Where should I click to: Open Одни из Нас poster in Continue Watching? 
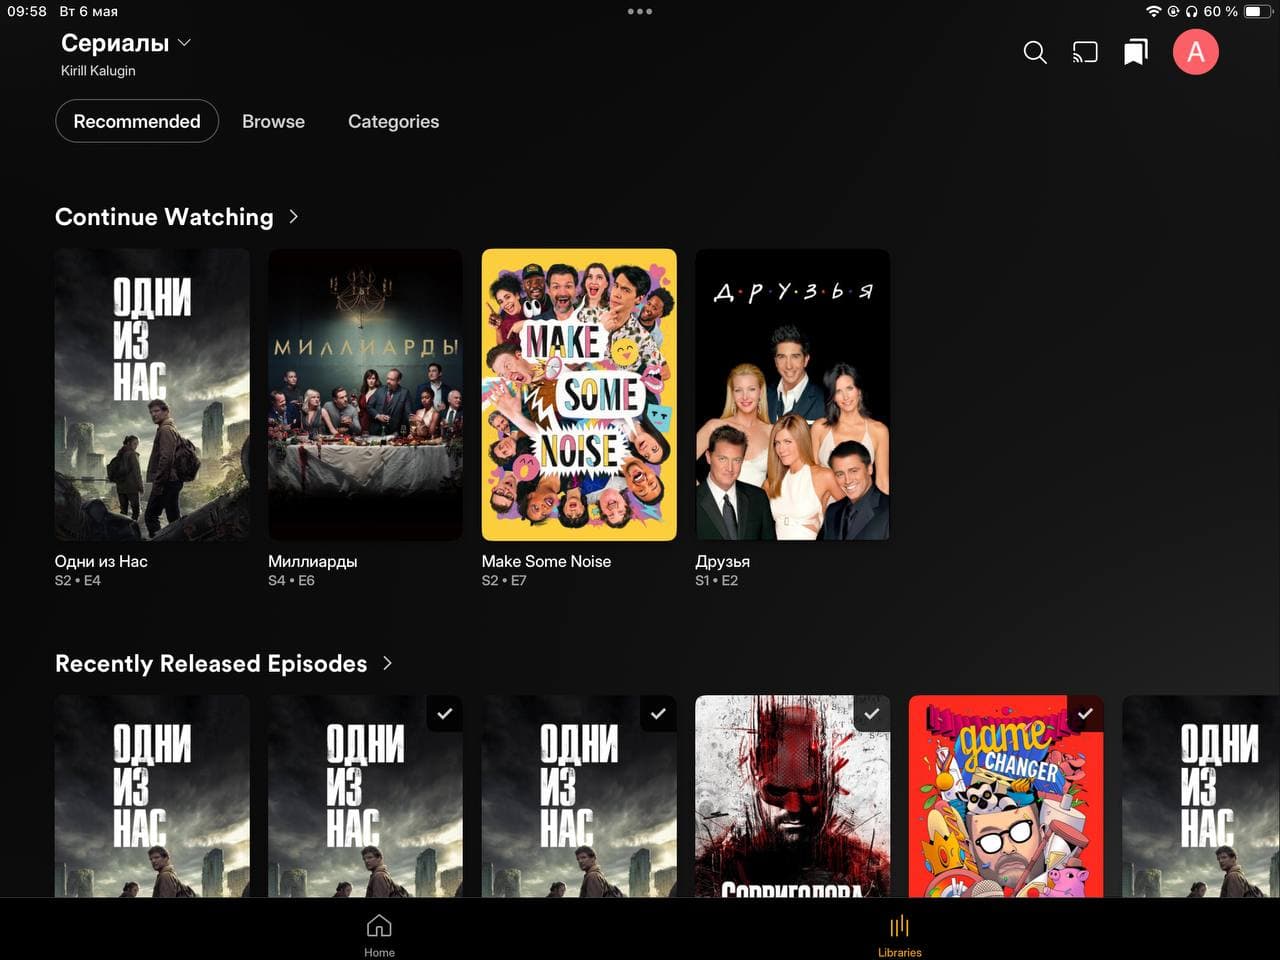tap(152, 395)
